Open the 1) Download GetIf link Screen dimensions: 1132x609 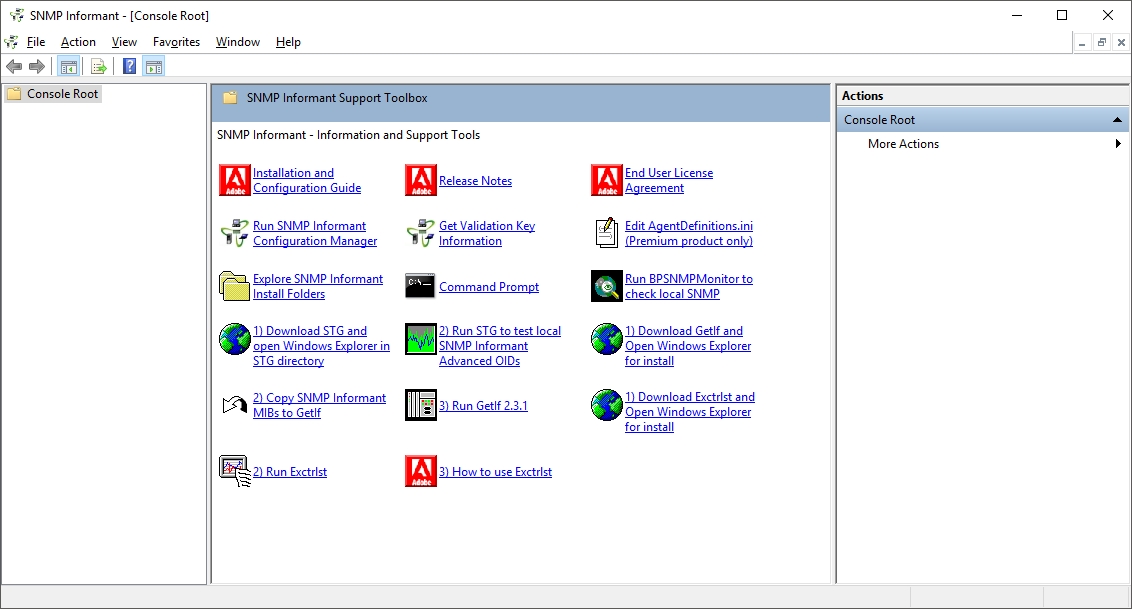pyautogui.click(x=688, y=346)
